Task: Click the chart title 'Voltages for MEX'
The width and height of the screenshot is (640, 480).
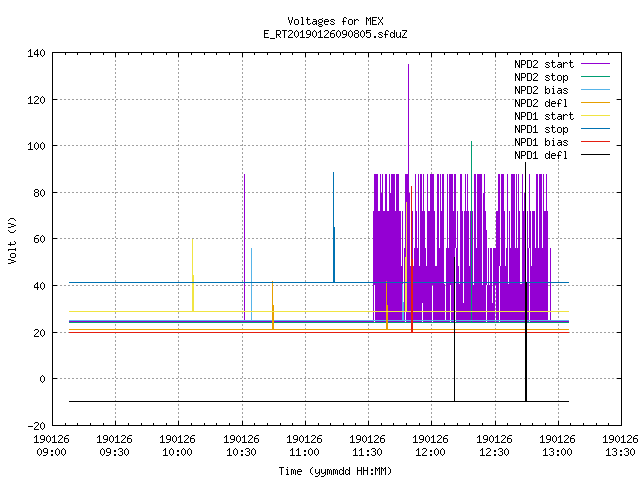Action: [x=335, y=21]
